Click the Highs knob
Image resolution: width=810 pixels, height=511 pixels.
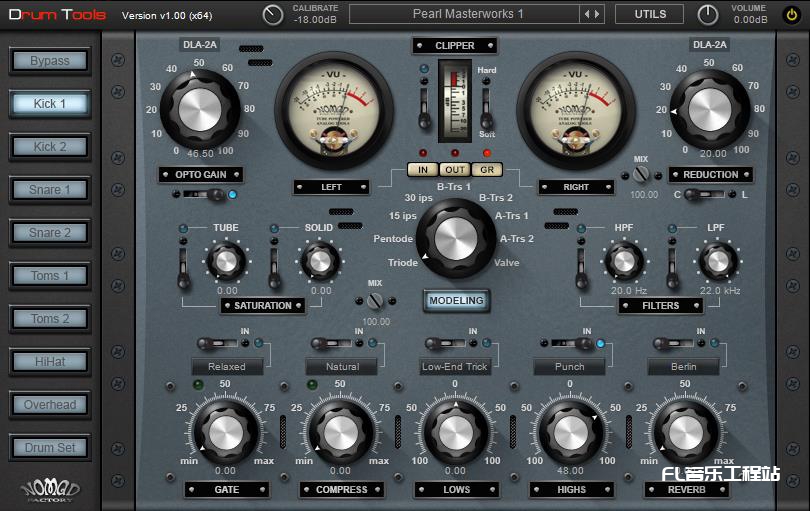(x=571, y=432)
